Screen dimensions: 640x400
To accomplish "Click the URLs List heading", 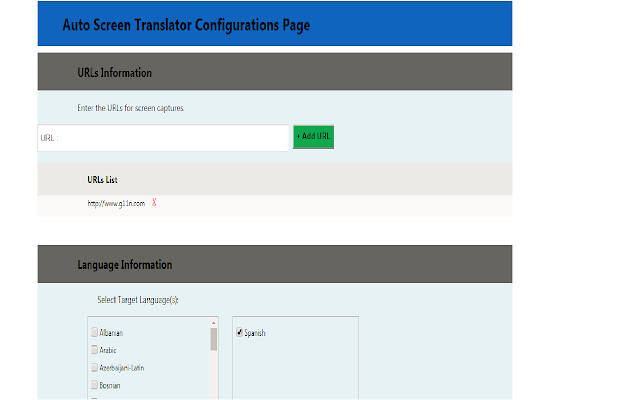I will [x=102, y=180].
